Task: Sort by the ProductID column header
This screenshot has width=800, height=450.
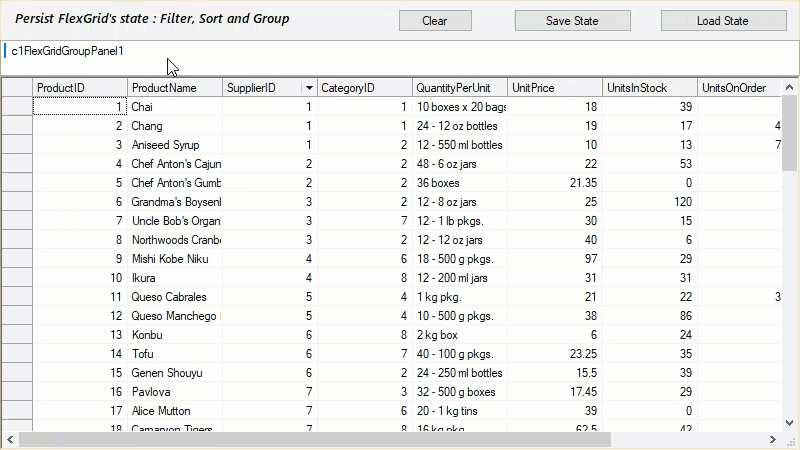Action: (80, 88)
